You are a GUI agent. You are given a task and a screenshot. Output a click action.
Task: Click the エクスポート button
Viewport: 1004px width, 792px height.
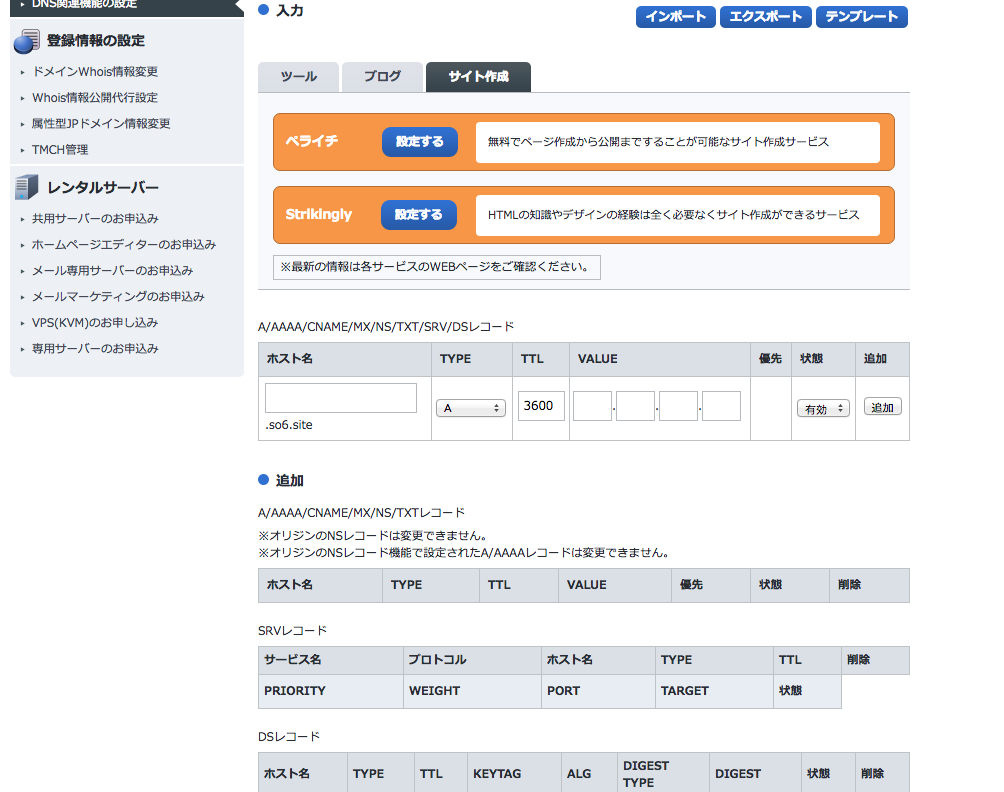pos(766,17)
